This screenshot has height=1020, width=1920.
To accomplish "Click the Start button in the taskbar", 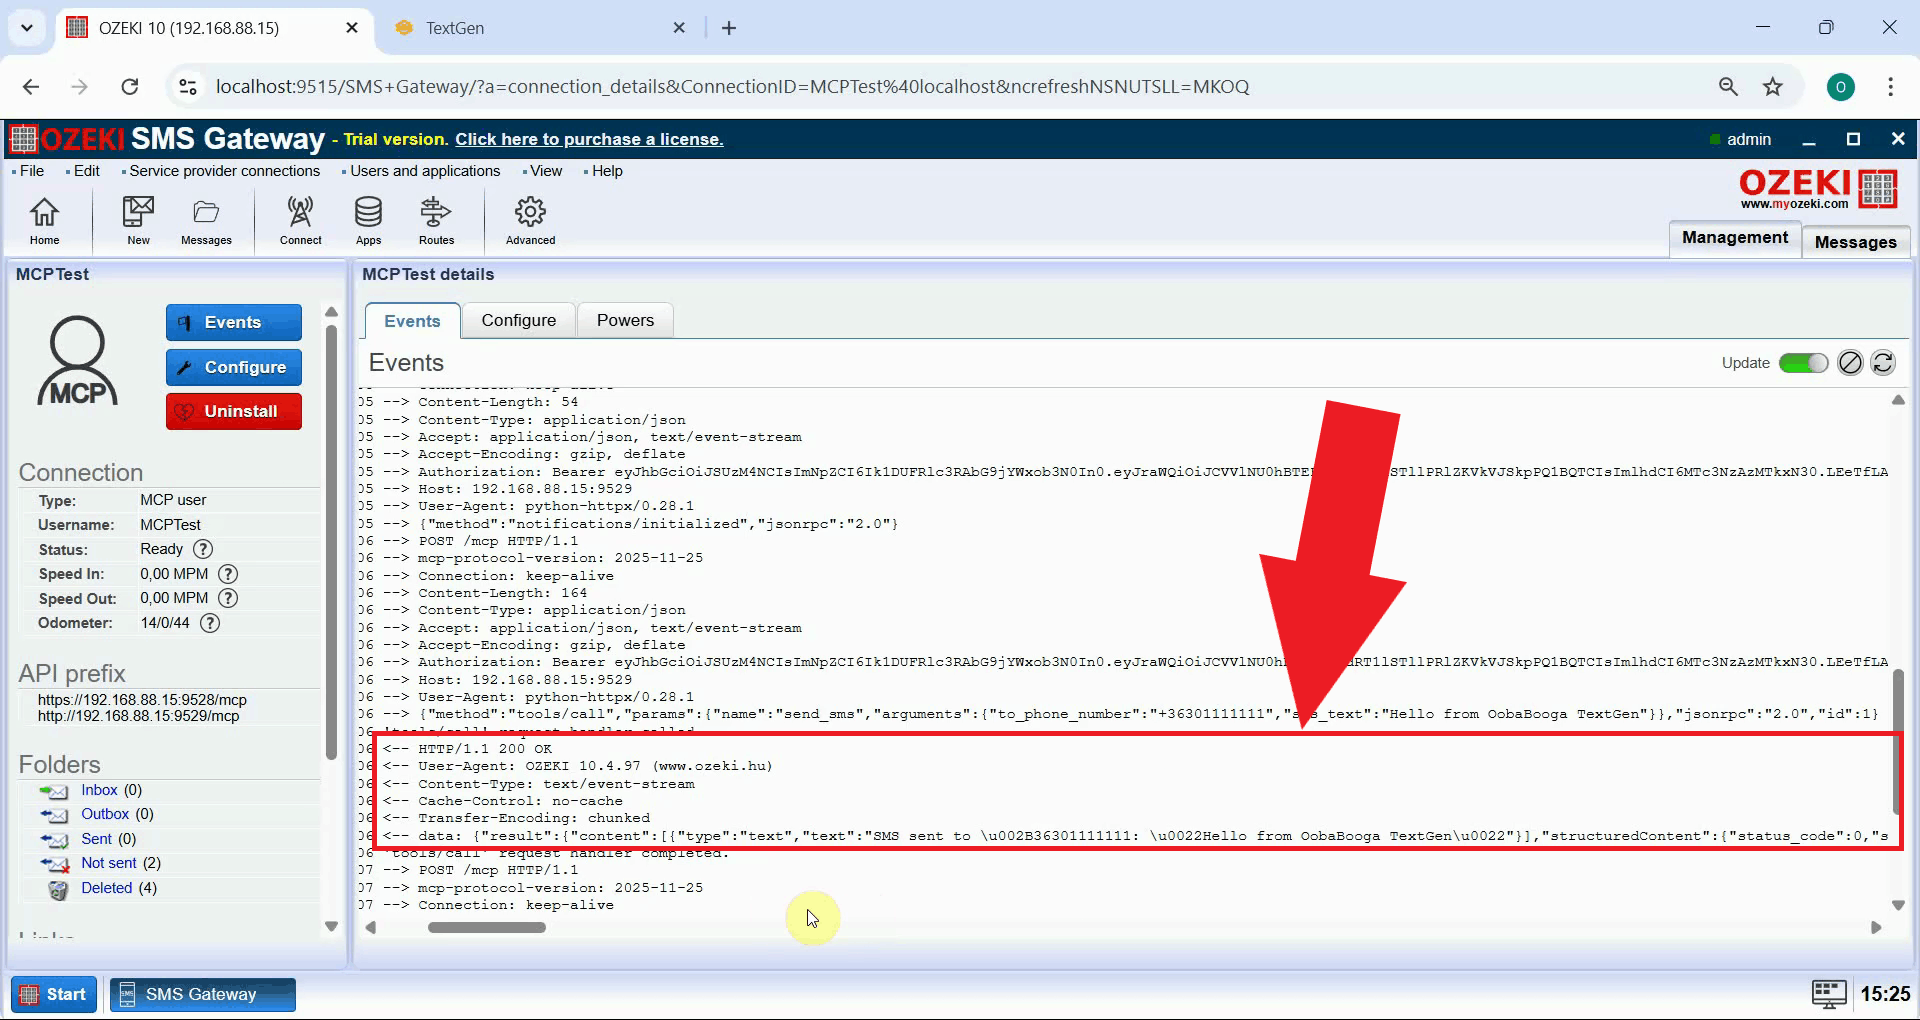I will [x=54, y=994].
